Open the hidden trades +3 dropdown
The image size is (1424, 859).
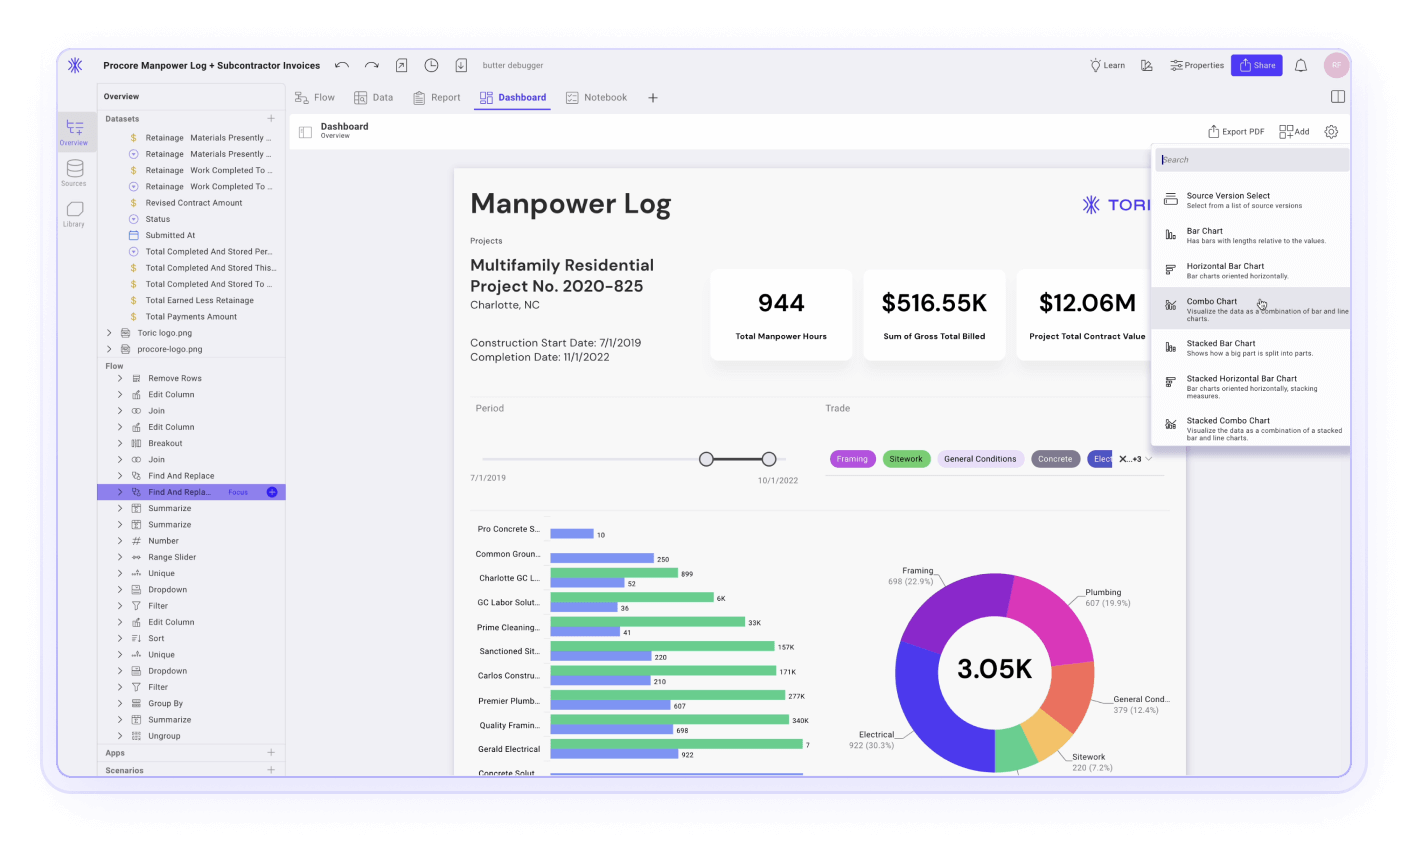point(1133,458)
